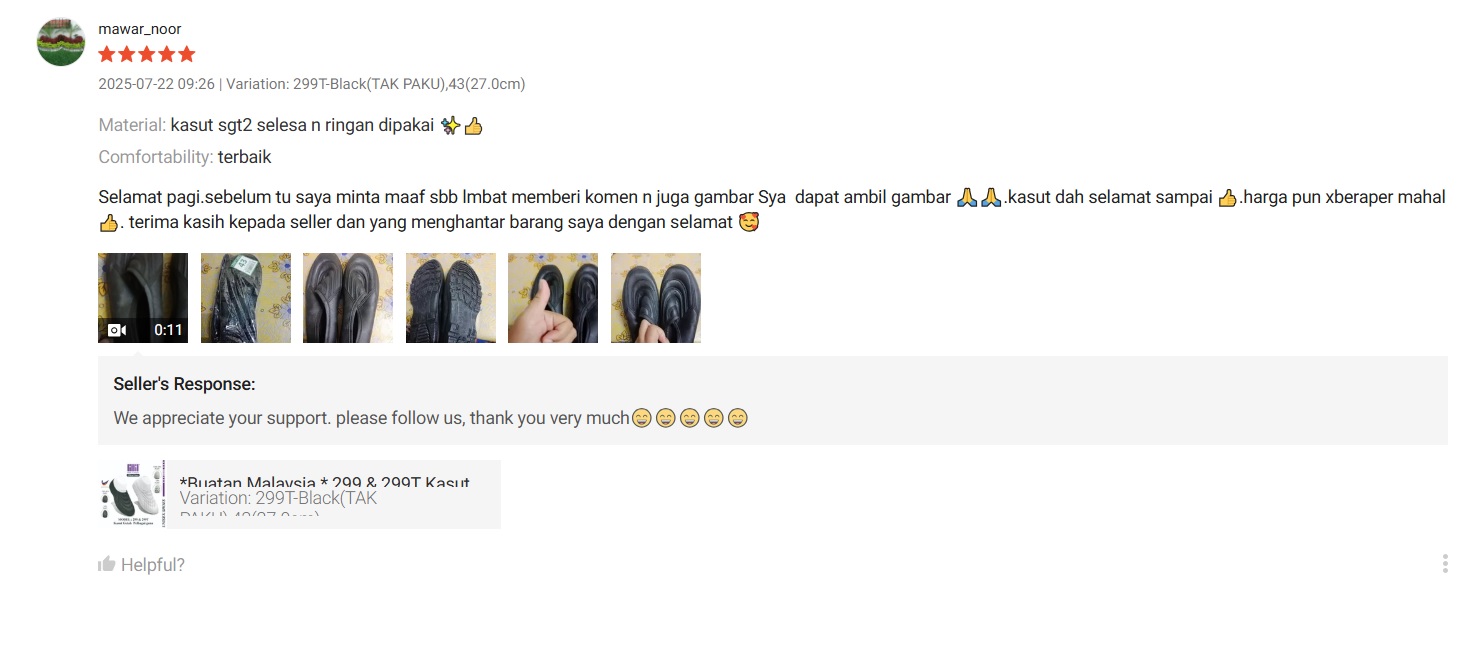Viewport: 1472px width, 648px height.
Task: Click the thumbs-up Helpful icon
Action: pos(107,564)
